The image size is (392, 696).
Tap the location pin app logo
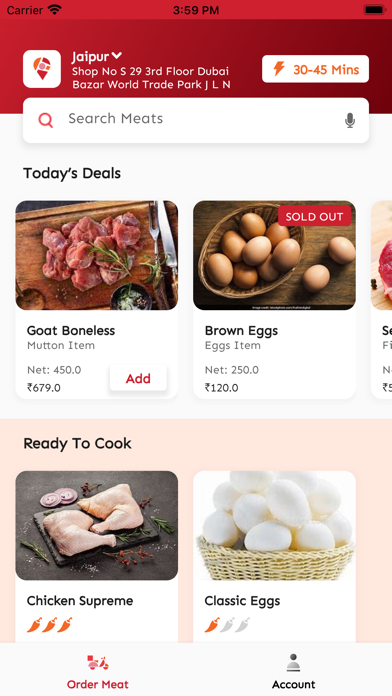click(x=42, y=69)
